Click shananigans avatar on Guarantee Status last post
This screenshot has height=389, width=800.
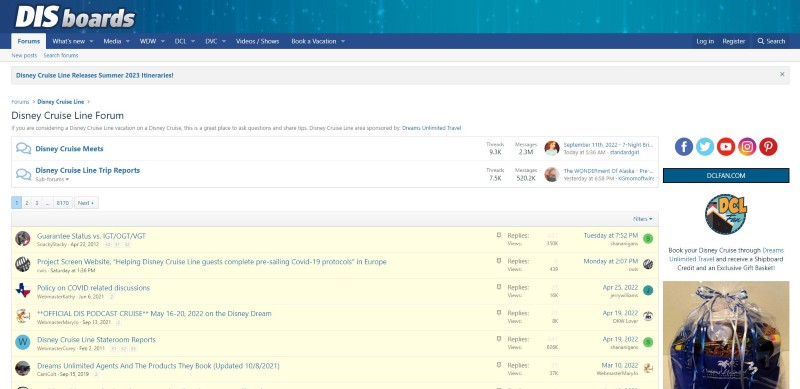(x=648, y=238)
